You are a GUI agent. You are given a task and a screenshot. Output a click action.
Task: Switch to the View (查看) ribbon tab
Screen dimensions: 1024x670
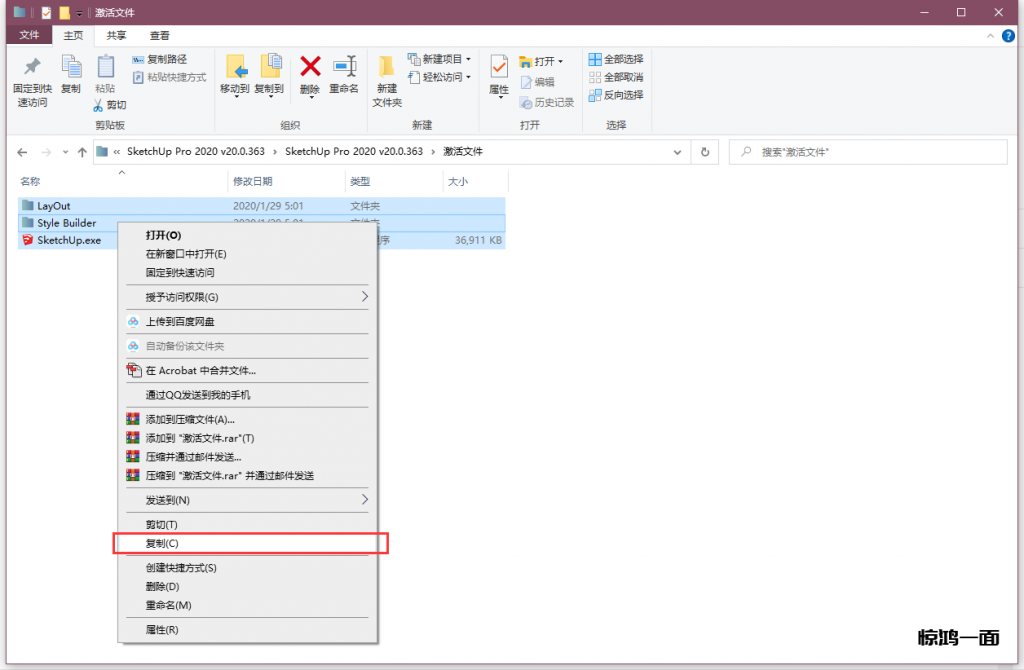(159, 35)
